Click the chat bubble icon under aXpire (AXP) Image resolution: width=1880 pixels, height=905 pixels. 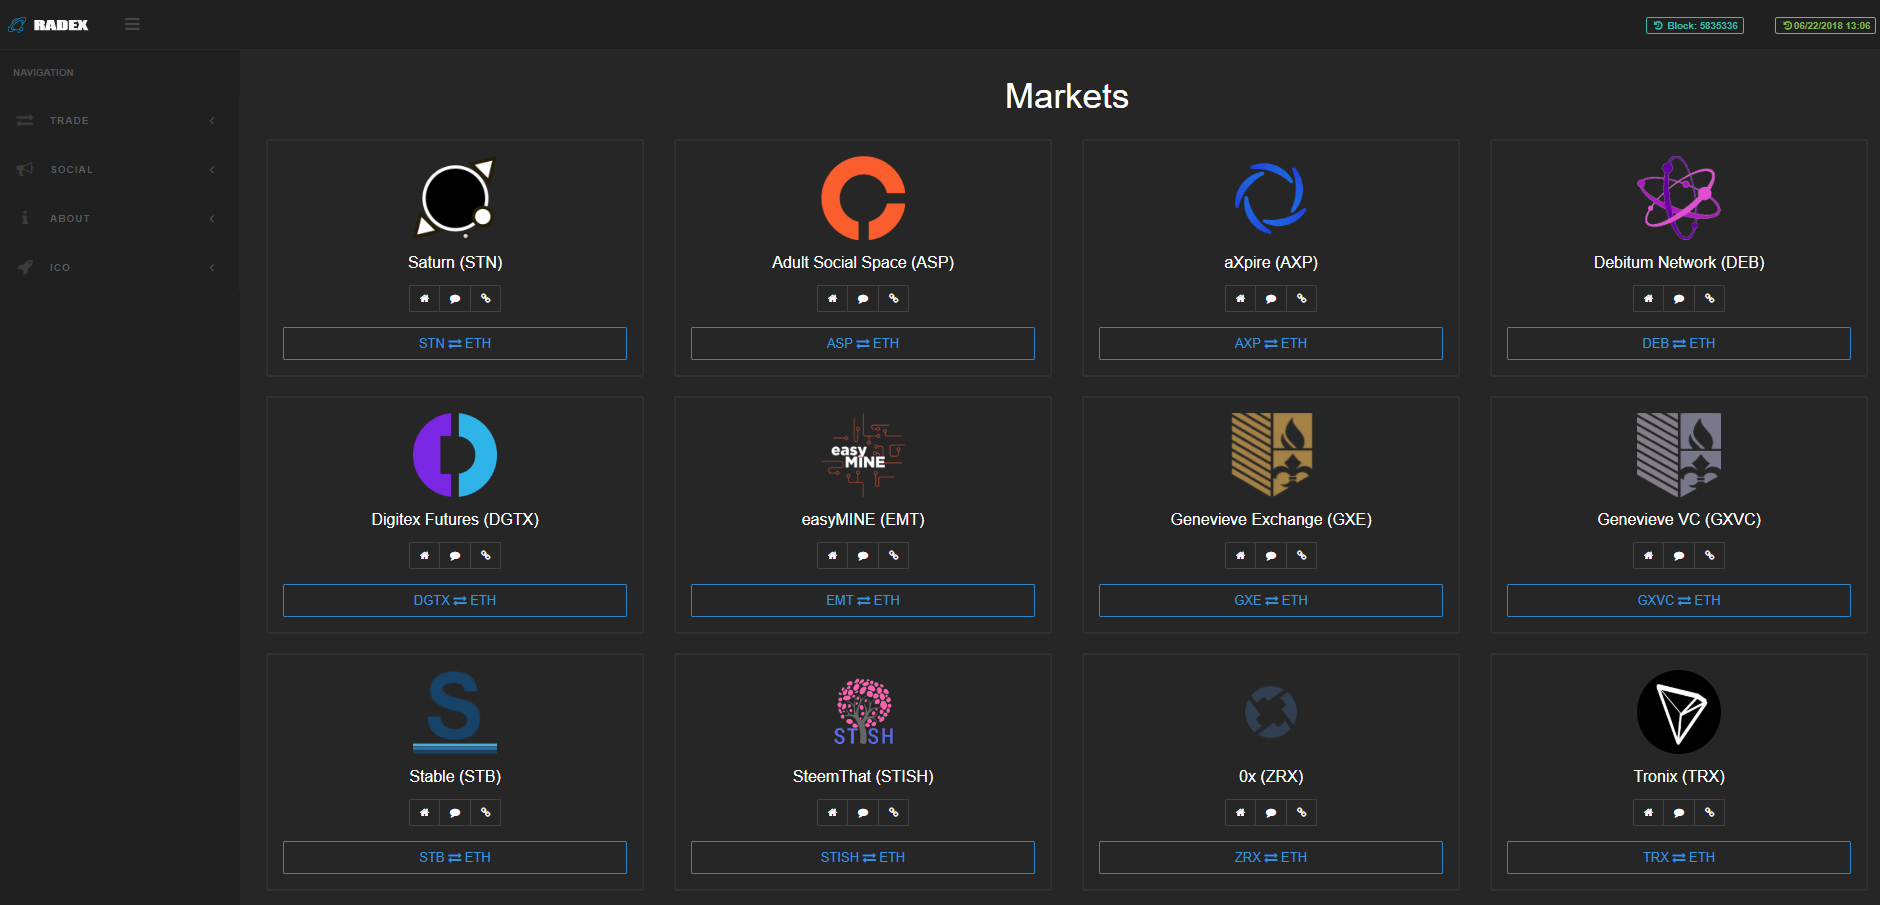[x=1271, y=298]
